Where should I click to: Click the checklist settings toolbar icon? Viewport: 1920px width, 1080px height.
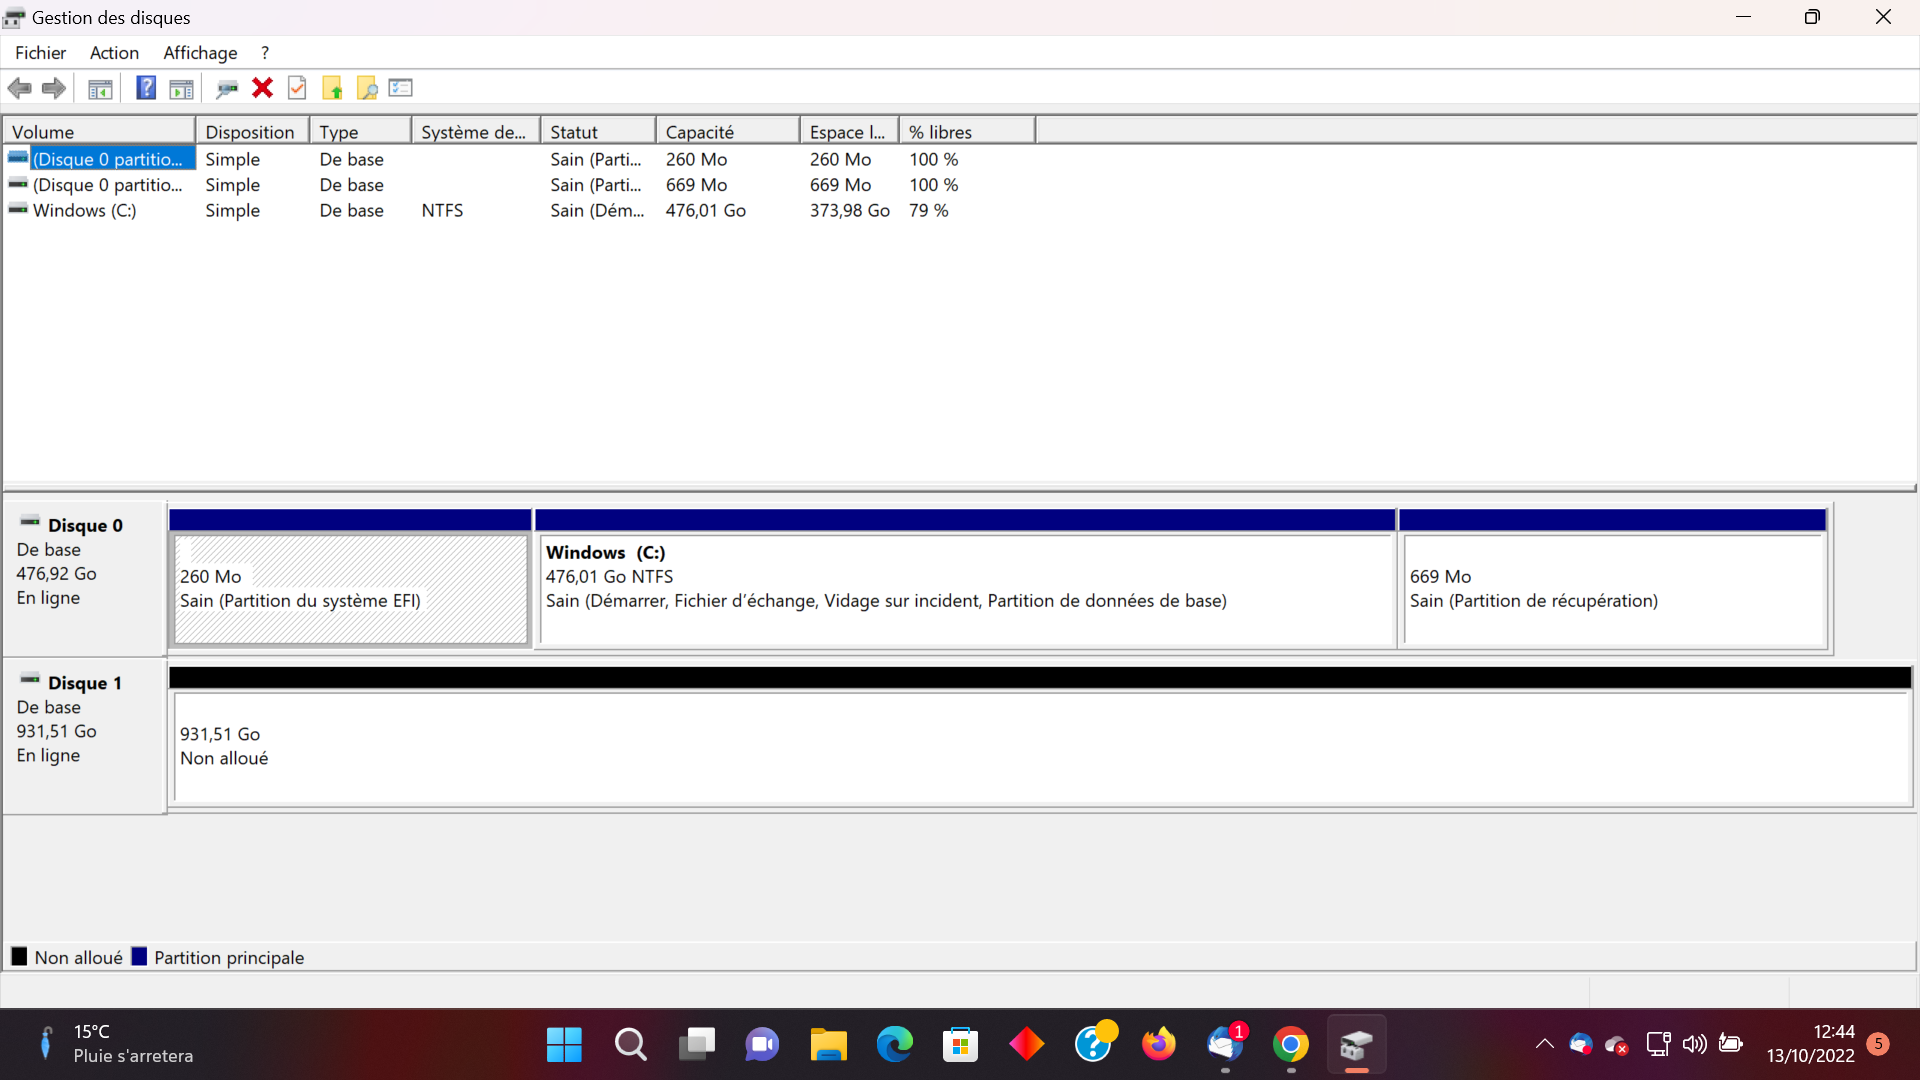(401, 88)
